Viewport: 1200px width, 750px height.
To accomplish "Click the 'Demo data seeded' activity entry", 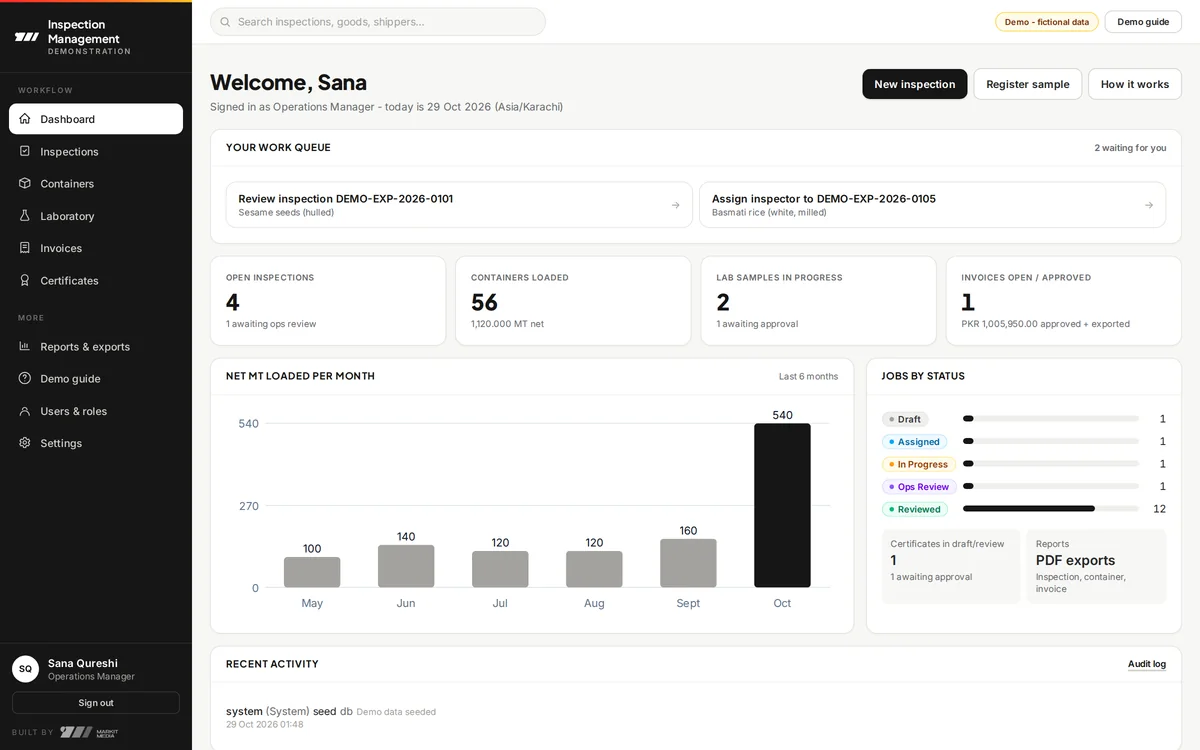I will tap(396, 712).
